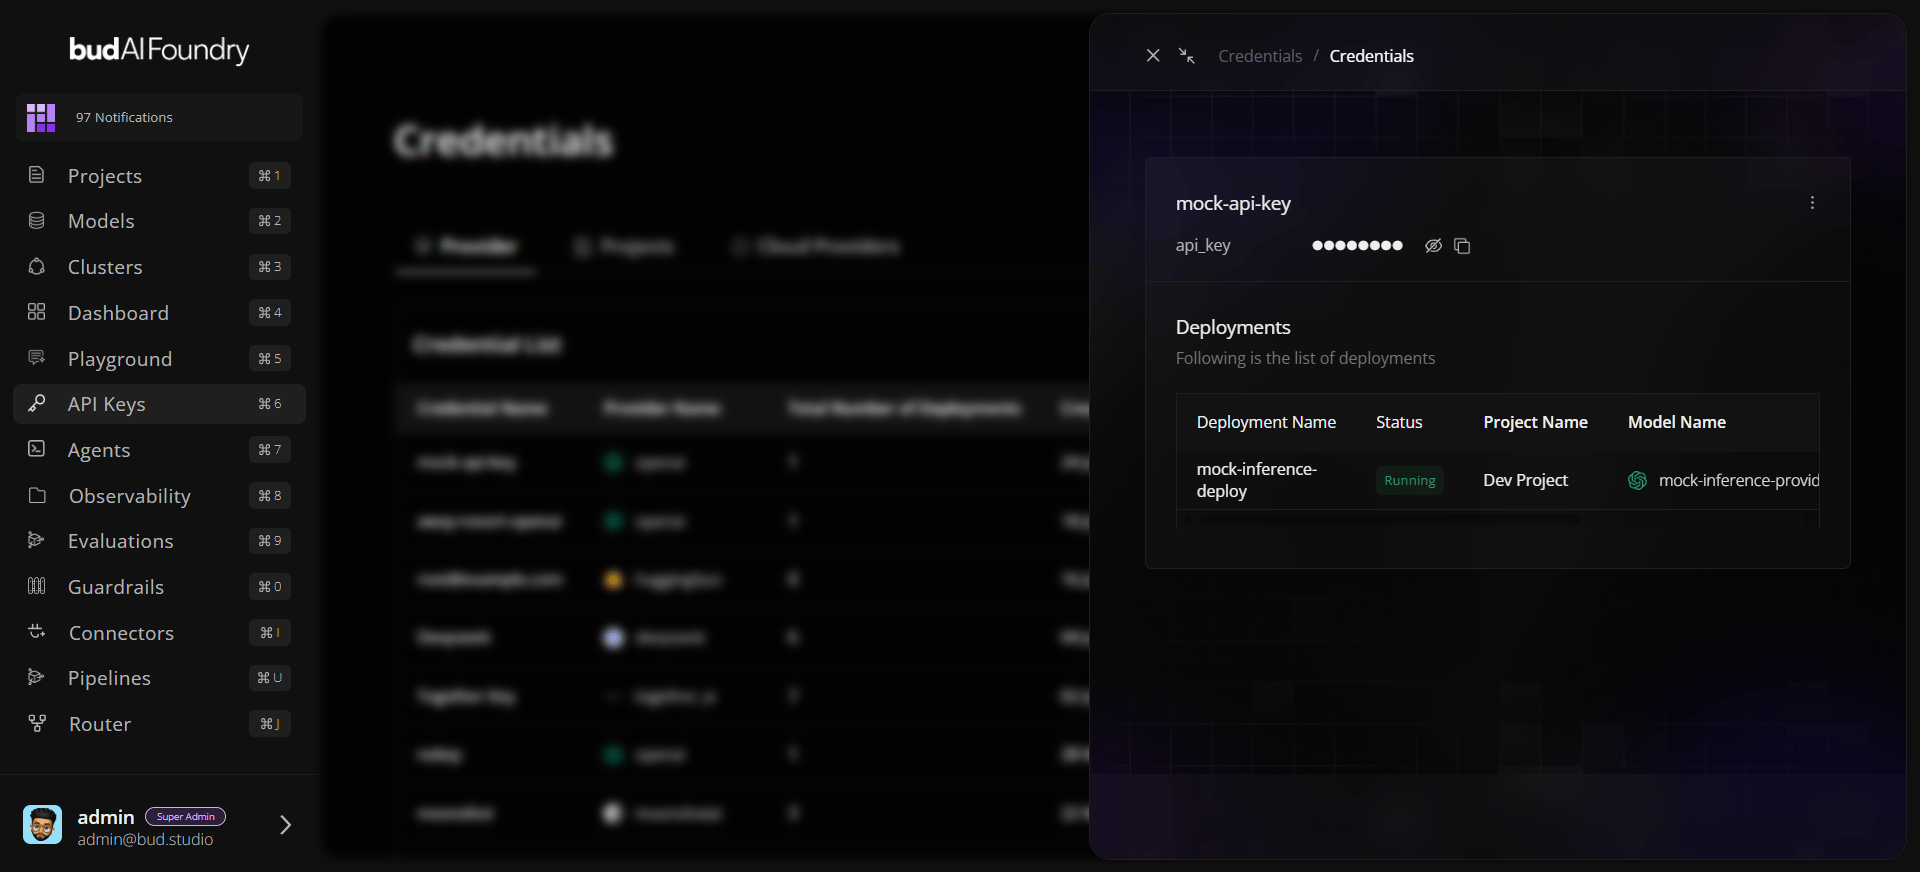This screenshot has height=872, width=1920.
Task: Click the budAI Foundry logo
Action: point(159,50)
